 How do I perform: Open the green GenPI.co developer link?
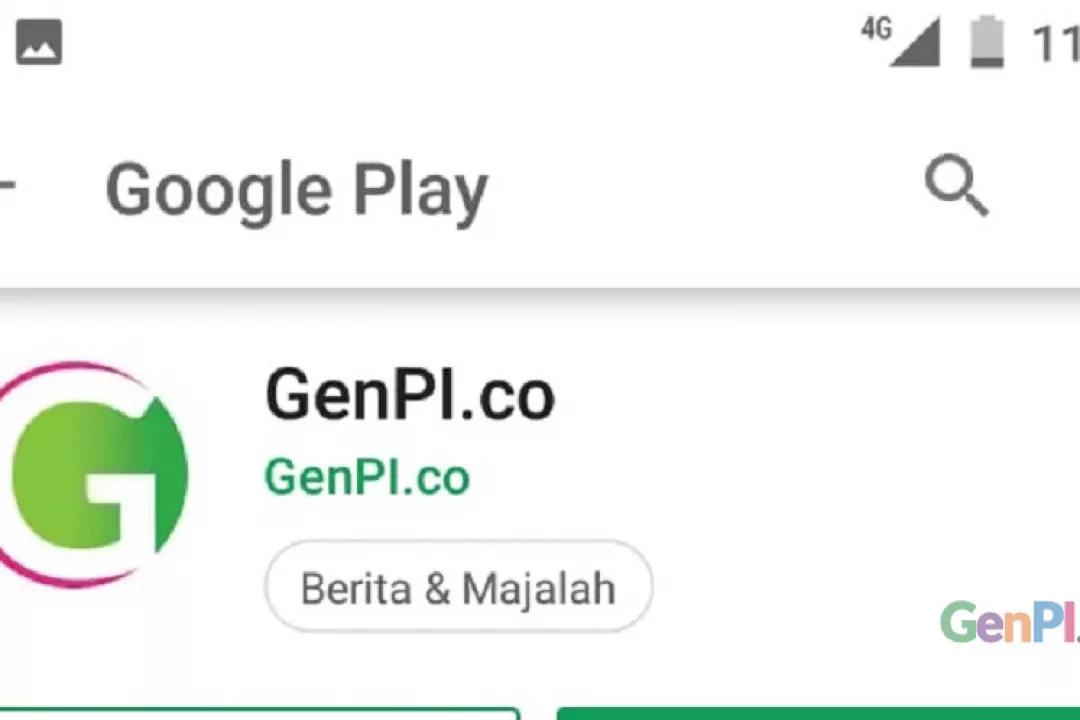(x=367, y=477)
